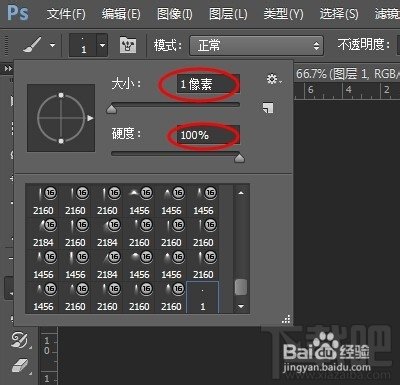
Task: Click the 模式 label
Action: click(x=167, y=45)
